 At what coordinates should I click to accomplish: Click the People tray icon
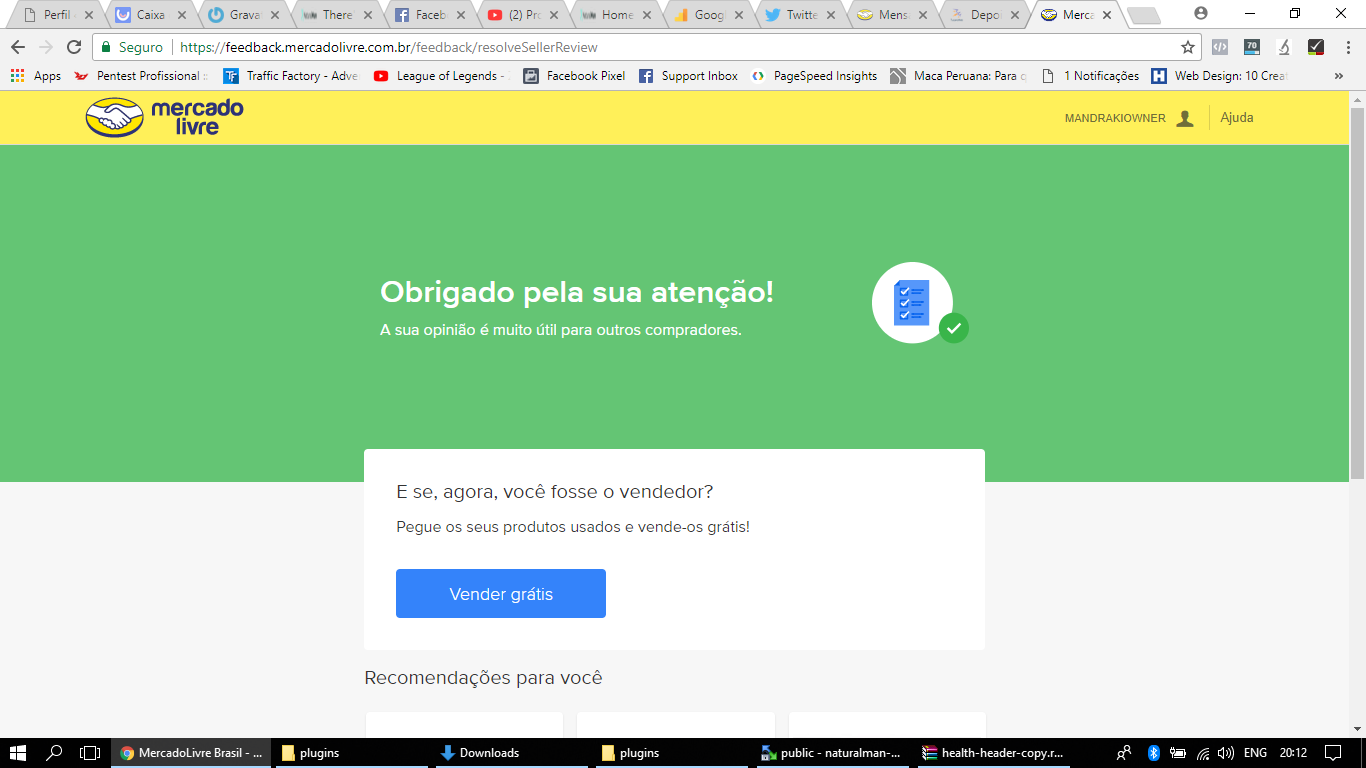[1124, 753]
